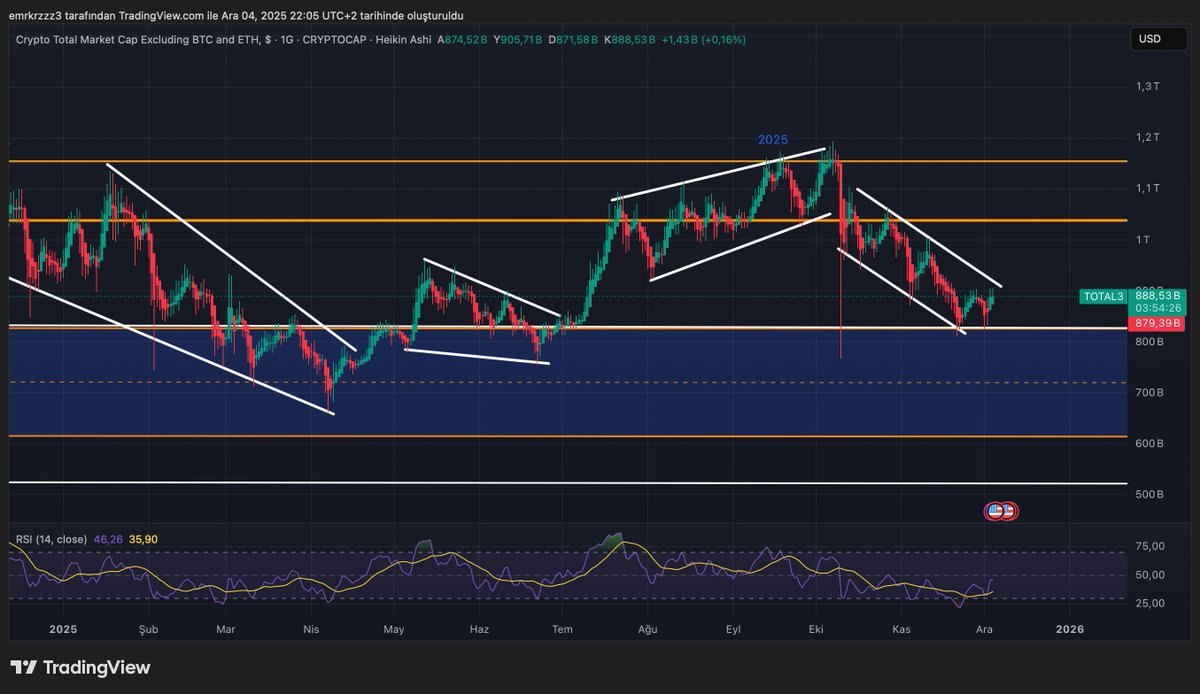Screen dimensions: 1200x694
Task: Click the 2026 label on the time axis
Action: click(x=1070, y=629)
